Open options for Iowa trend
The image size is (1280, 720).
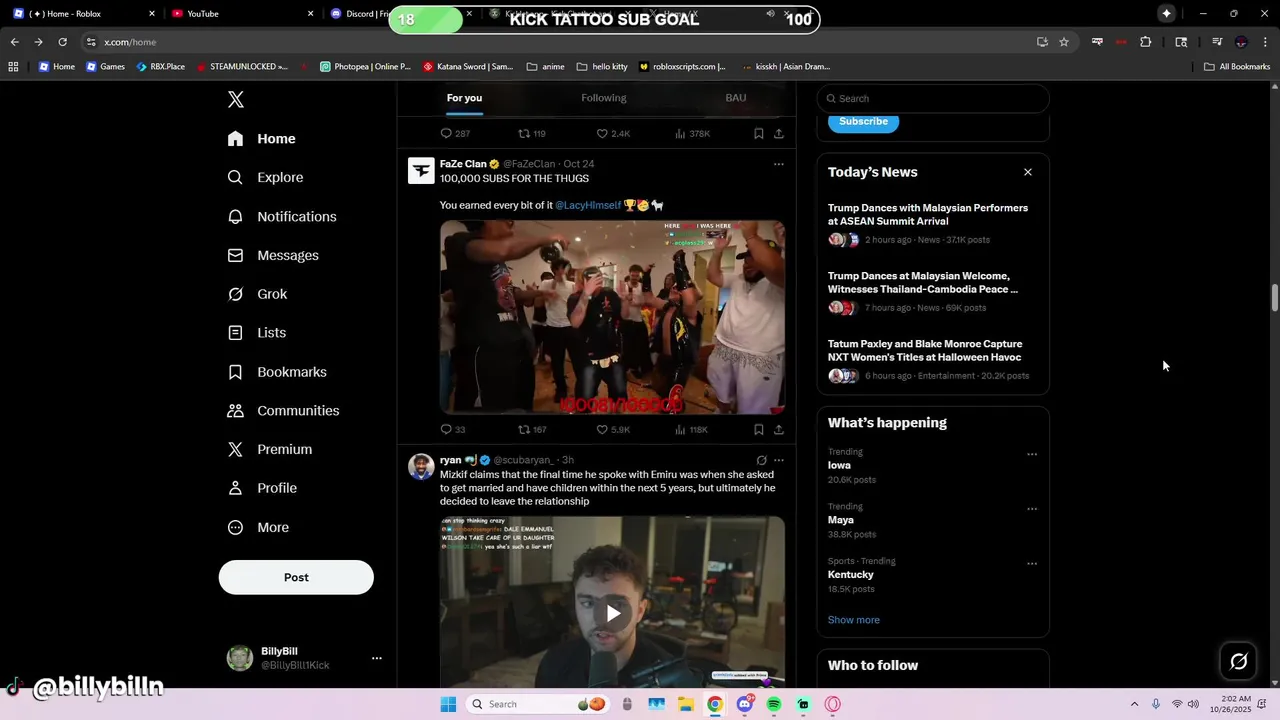click(x=1032, y=454)
